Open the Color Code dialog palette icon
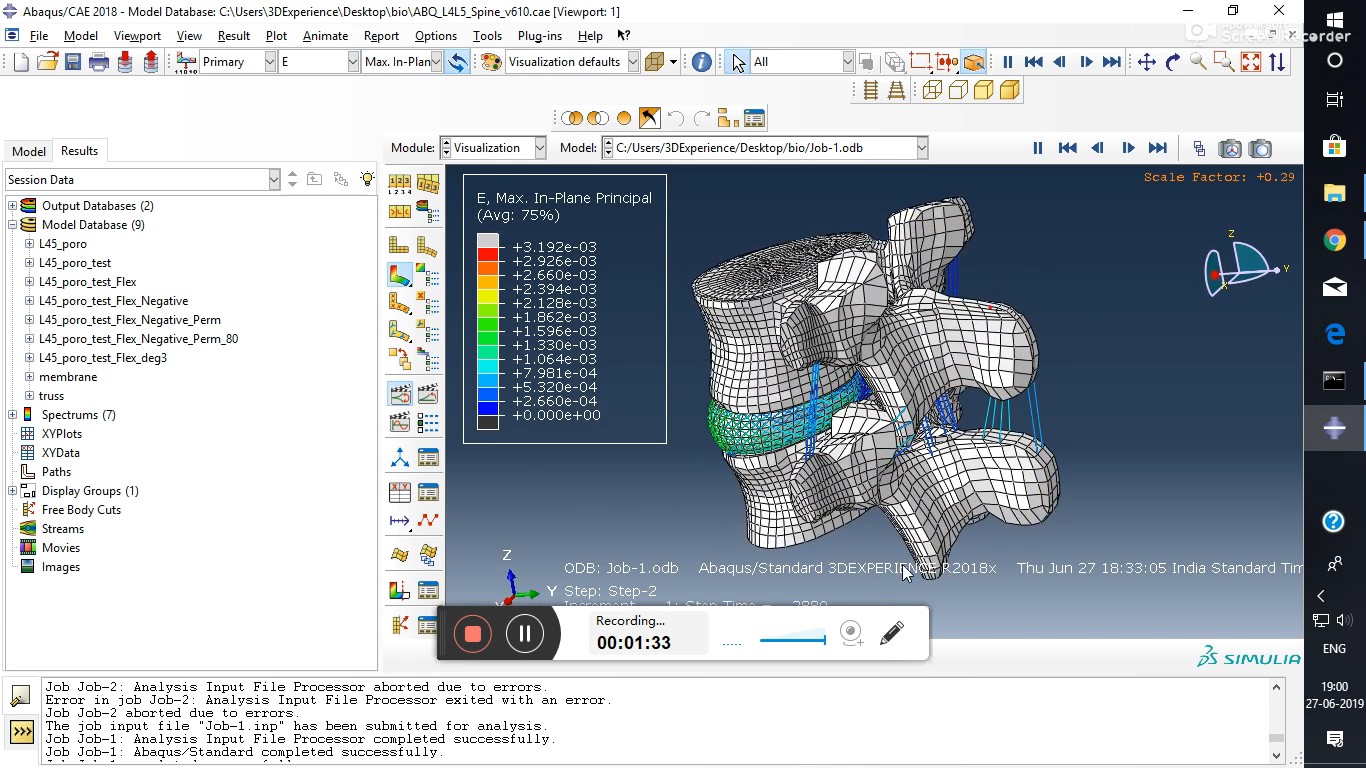The image size is (1366, 768). [x=491, y=62]
